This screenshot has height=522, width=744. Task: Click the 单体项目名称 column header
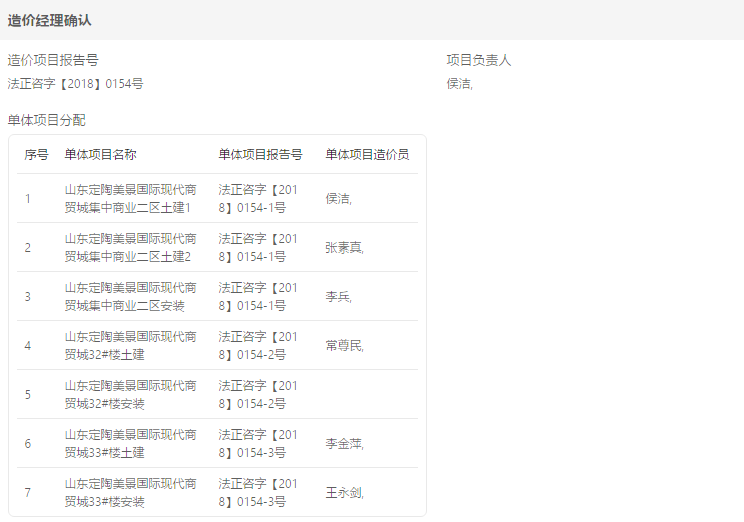coord(101,155)
